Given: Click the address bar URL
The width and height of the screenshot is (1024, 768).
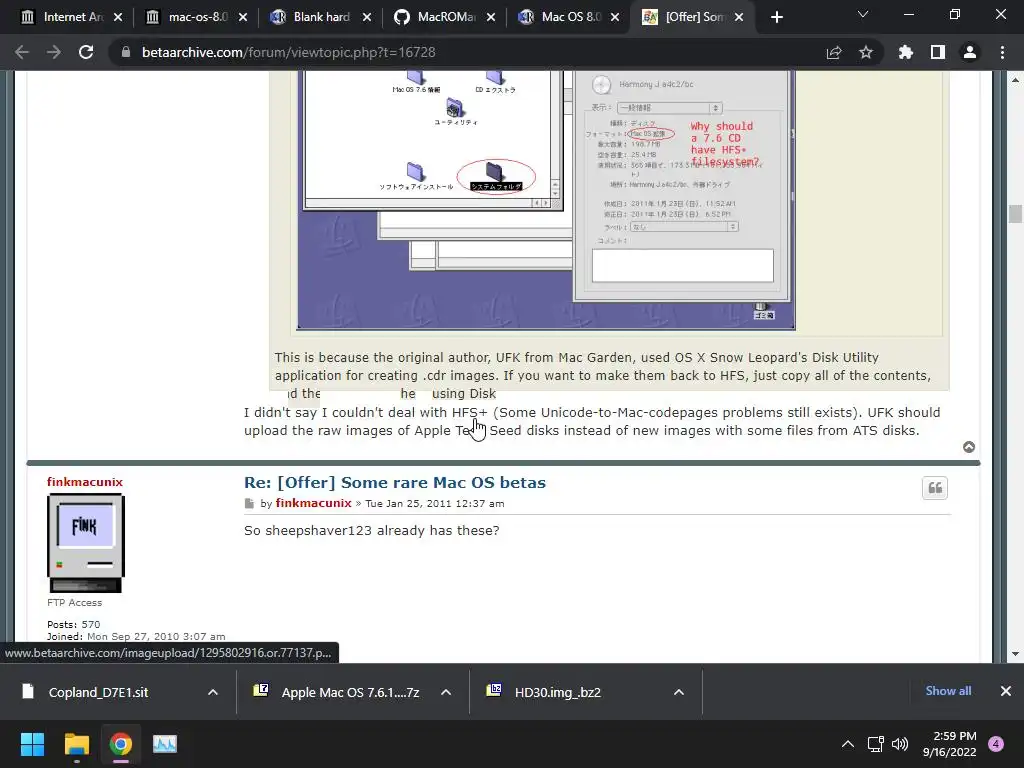Looking at the screenshot, I should 288,52.
